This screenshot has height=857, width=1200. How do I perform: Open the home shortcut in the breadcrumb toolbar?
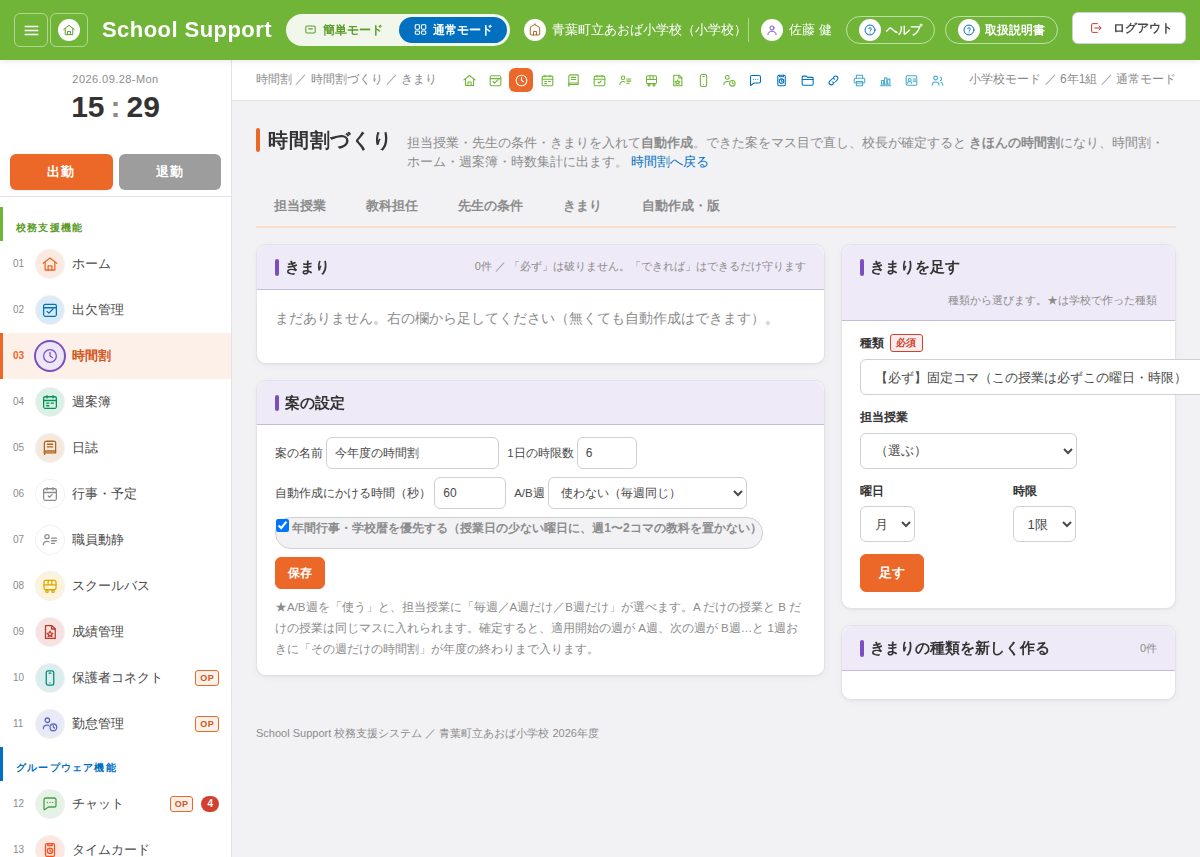[469, 80]
